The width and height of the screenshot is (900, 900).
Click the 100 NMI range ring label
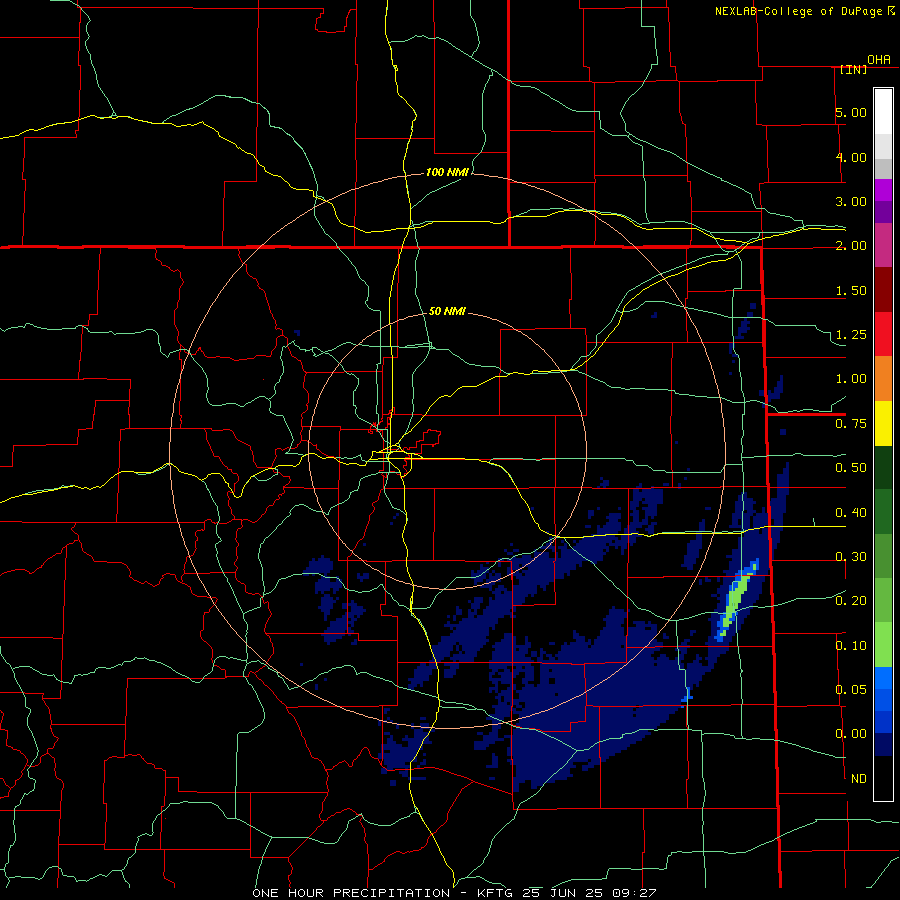tap(447, 172)
